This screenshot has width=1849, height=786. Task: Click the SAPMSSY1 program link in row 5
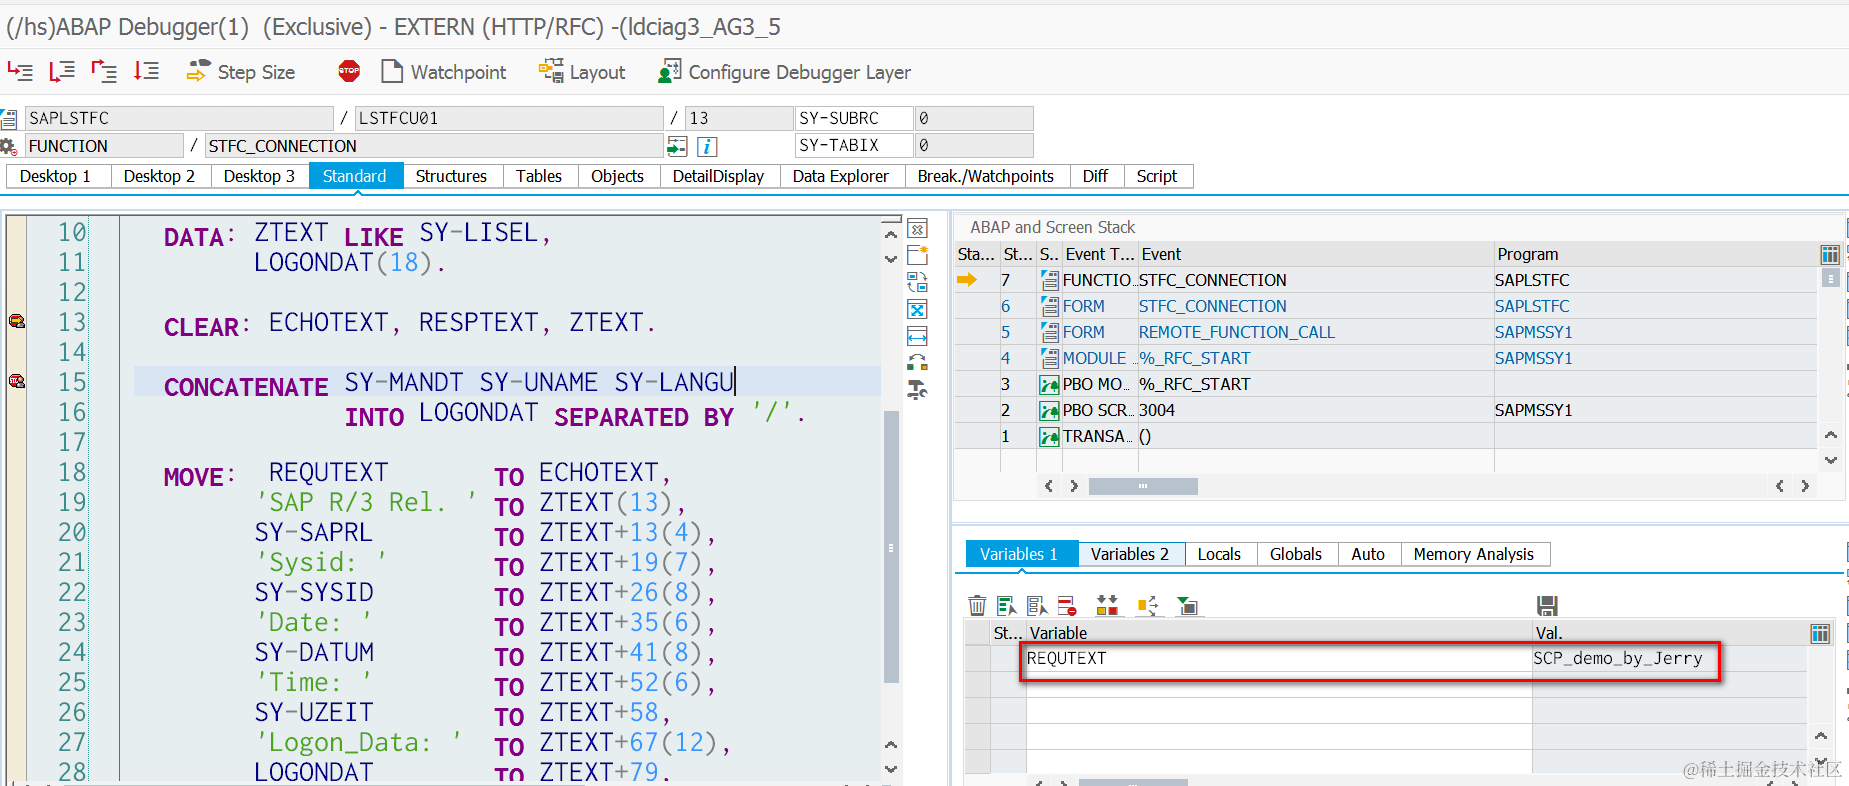click(x=1534, y=332)
